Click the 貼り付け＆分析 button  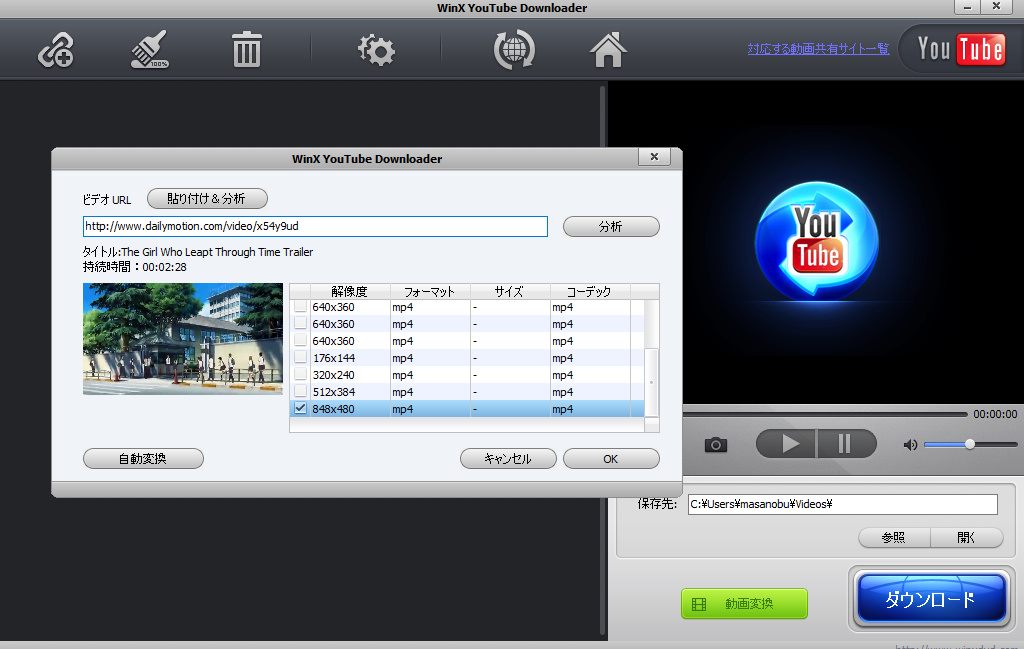(x=207, y=198)
